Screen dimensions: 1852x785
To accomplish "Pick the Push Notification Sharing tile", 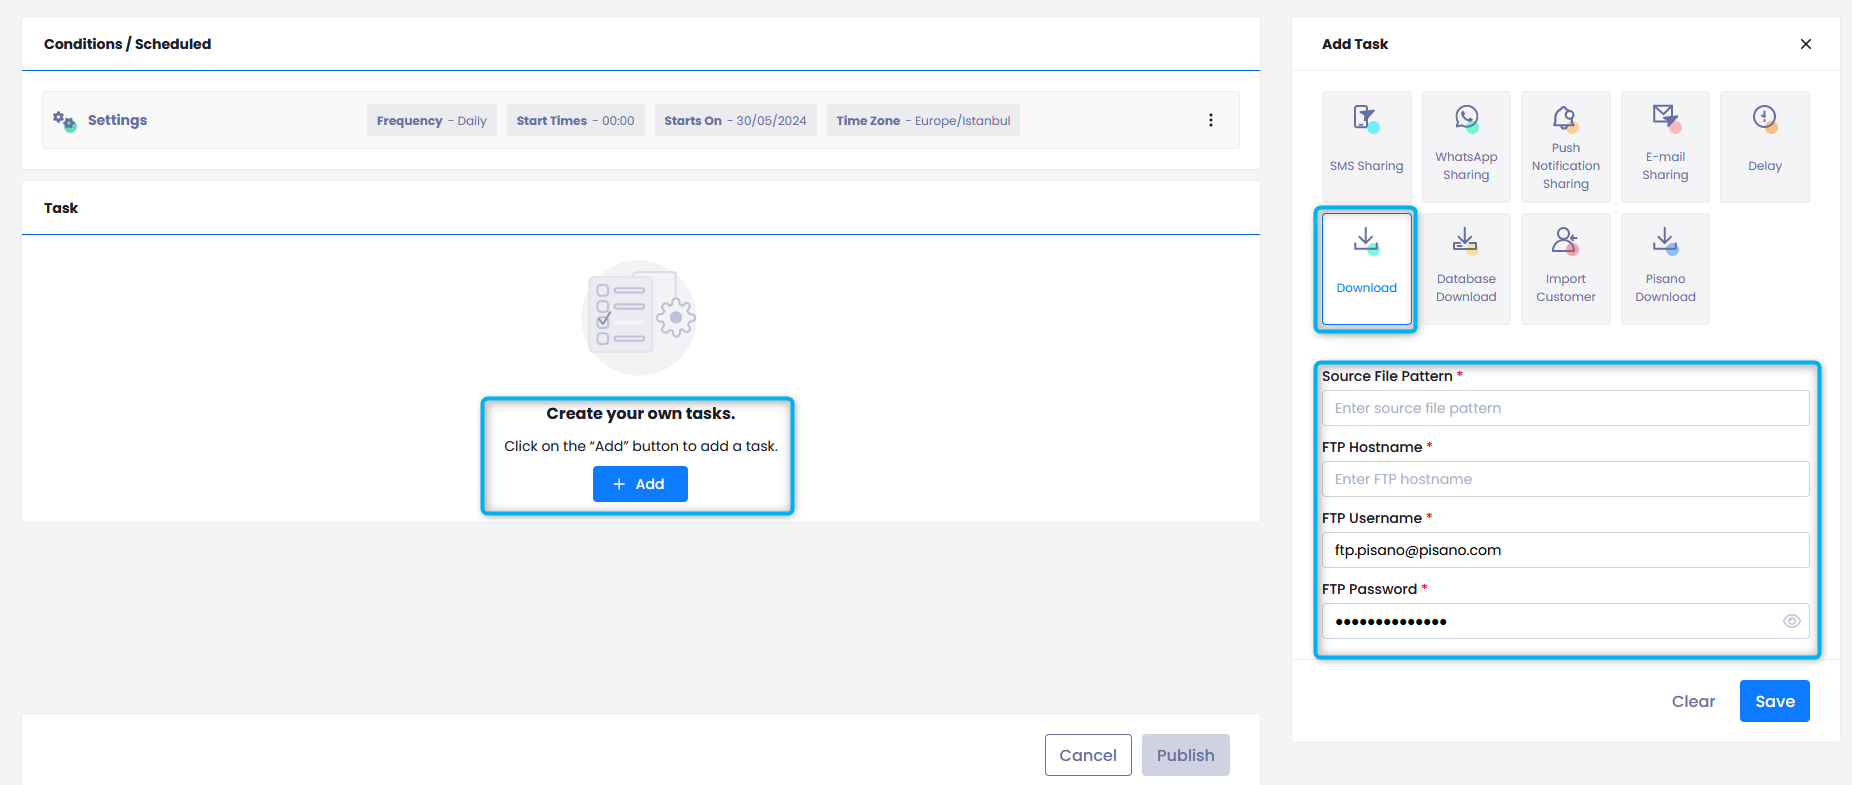I will [x=1566, y=147].
